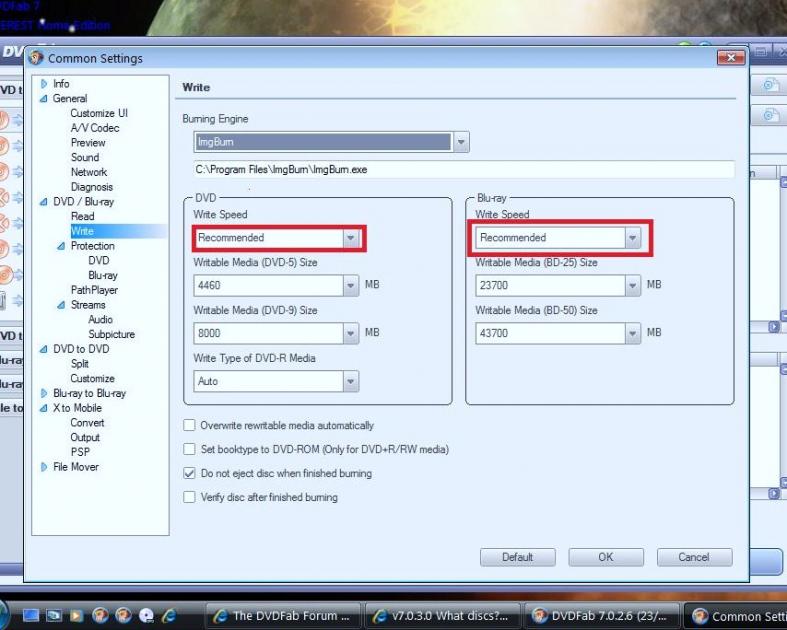The height and width of the screenshot is (630, 787).
Task: Switch to v7.0.3.0 What discs? taskbar window
Action: point(443,615)
